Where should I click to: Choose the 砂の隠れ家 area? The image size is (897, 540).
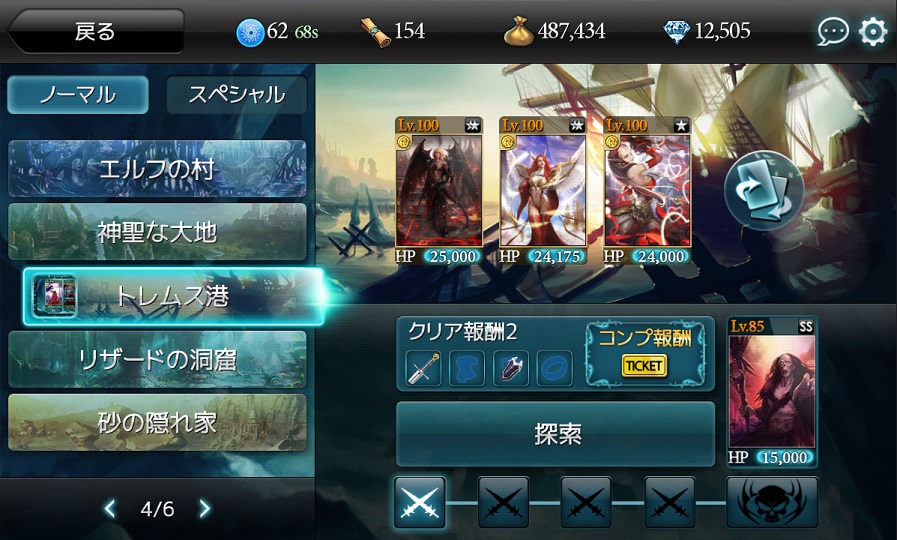(157, 423)
